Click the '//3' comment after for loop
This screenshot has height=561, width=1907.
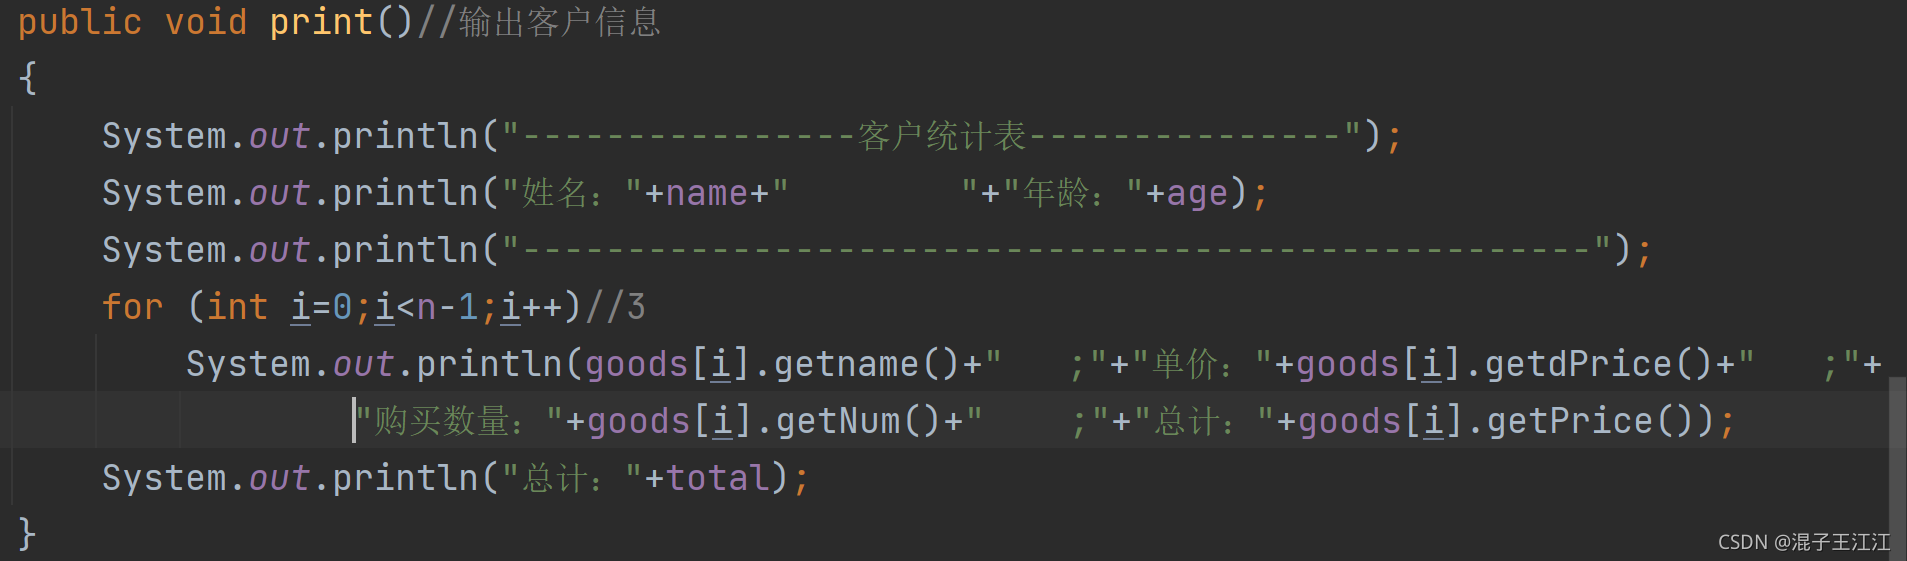(x=615, y=307)
